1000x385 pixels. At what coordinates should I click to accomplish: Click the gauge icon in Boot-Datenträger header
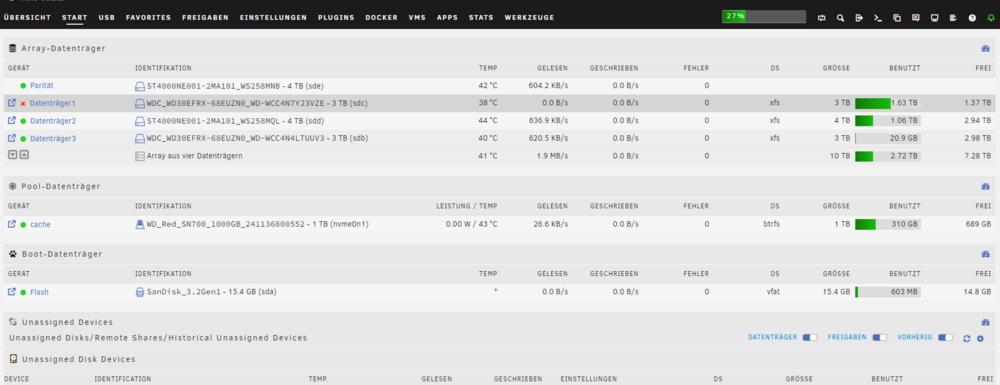985,254
